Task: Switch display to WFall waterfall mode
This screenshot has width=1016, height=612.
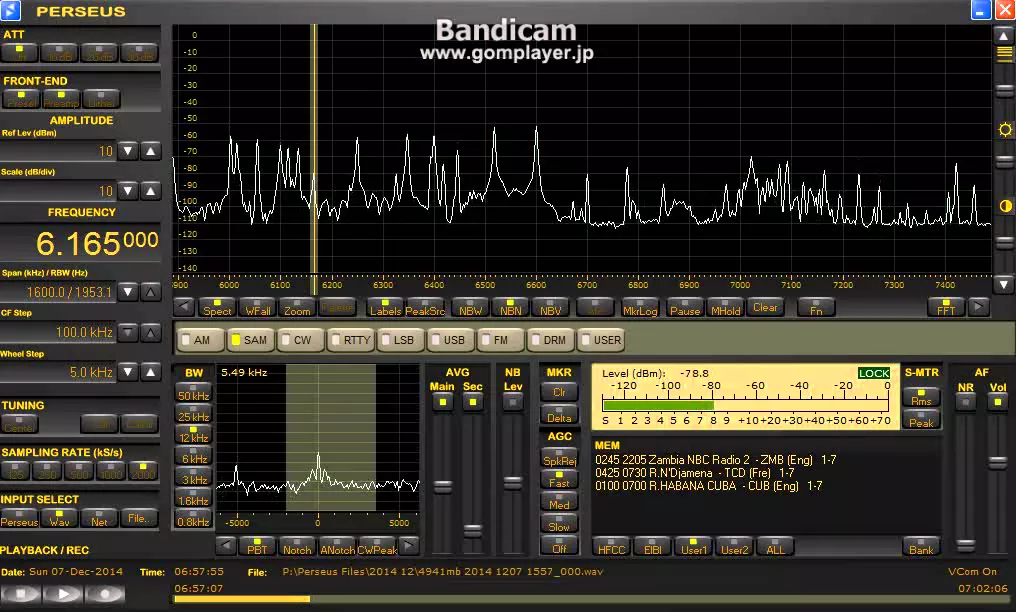Action: click(x=257, y=308)
